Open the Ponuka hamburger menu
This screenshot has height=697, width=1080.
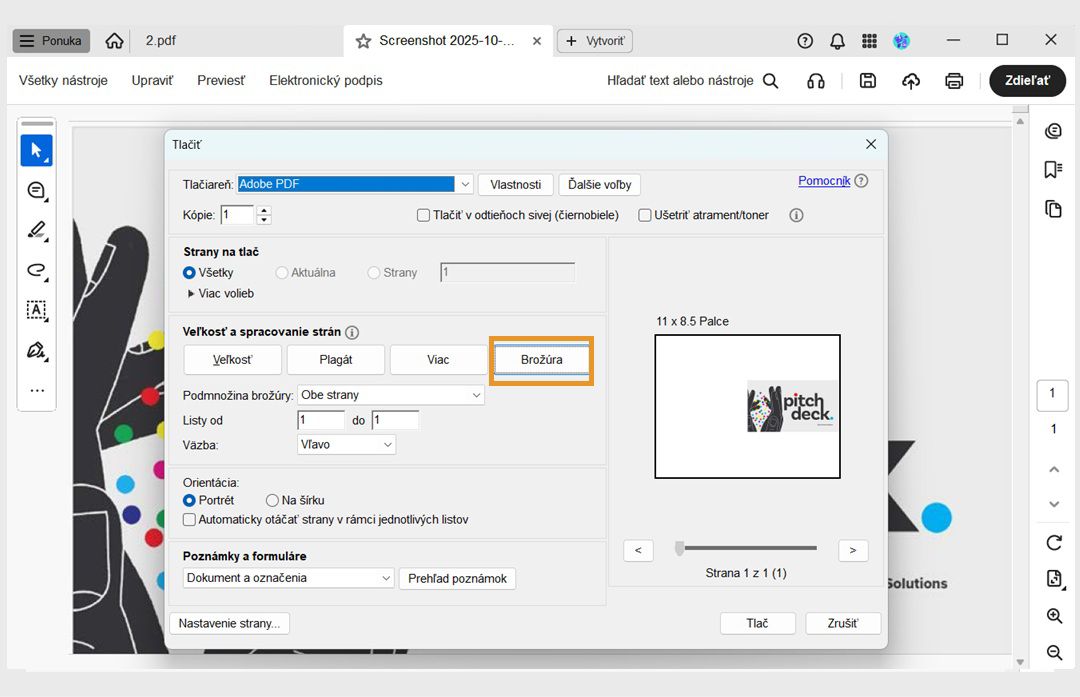(x=52, y=41)
